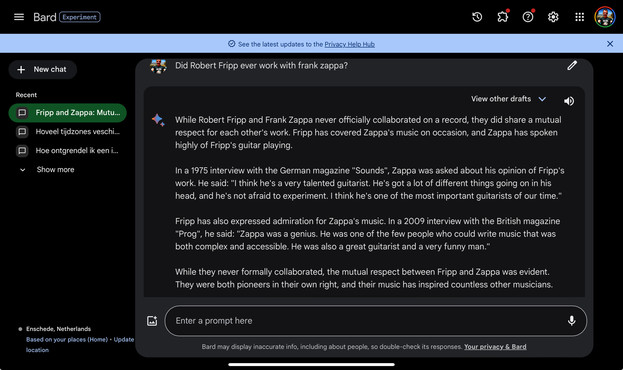Expand View other drafts dropdown
This screenshot has width=623, height=370.
coord(509,99)
